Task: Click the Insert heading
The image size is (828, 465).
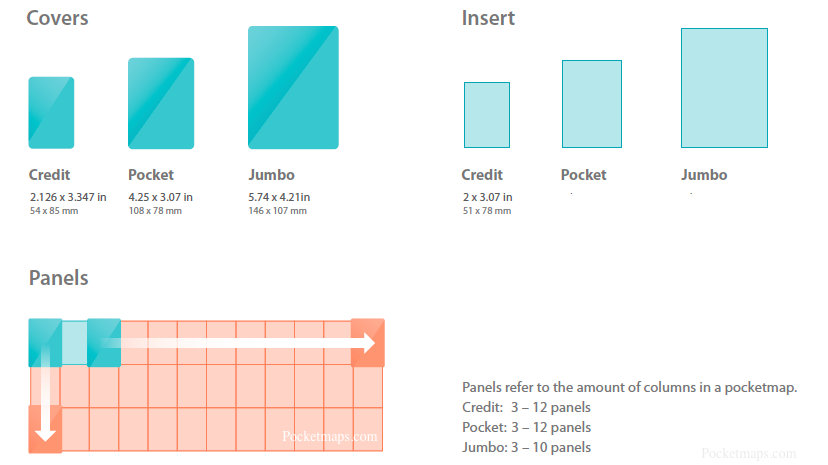Action: pos(488,18)
